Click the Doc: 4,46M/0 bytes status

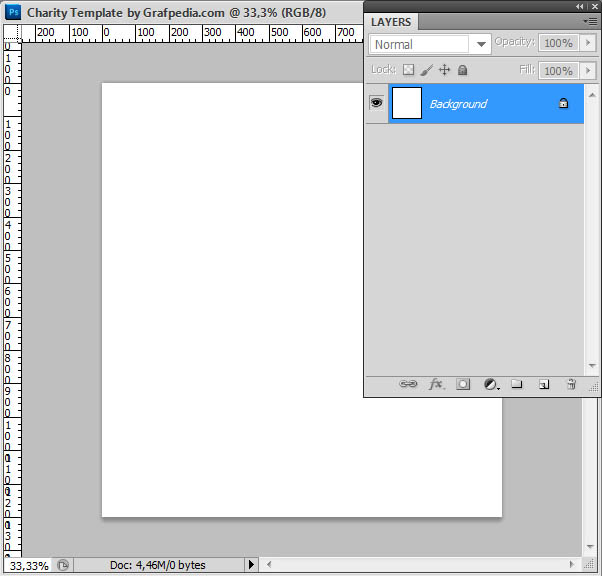pyautogui.click(x=157, y=565)
